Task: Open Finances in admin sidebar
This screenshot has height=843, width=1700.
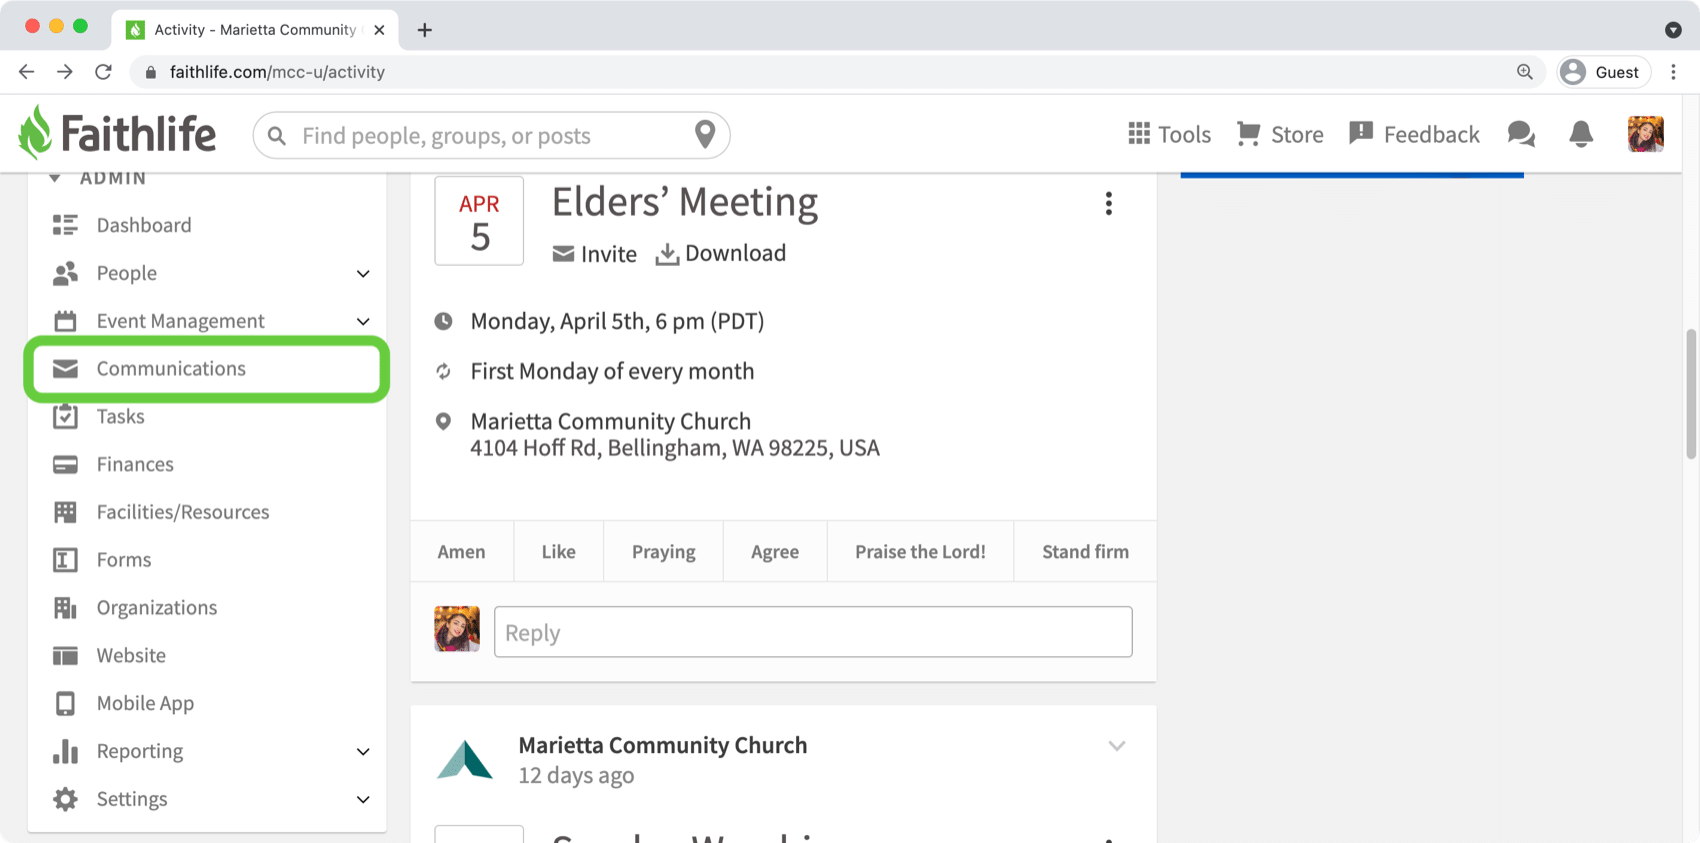Action: coord(135,465)
